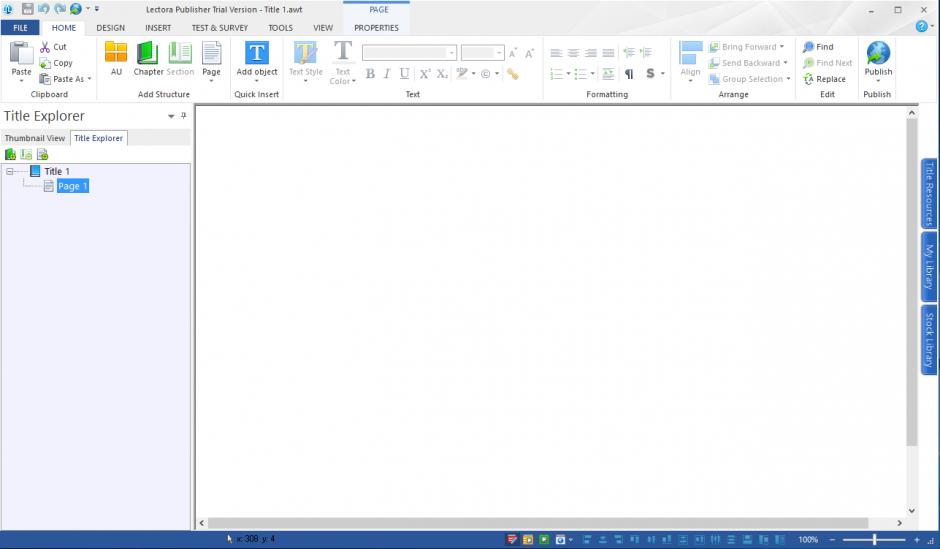The image size is (940, 549).
Task: Click the Cut scissors icon
Action: tap(46, 47)
